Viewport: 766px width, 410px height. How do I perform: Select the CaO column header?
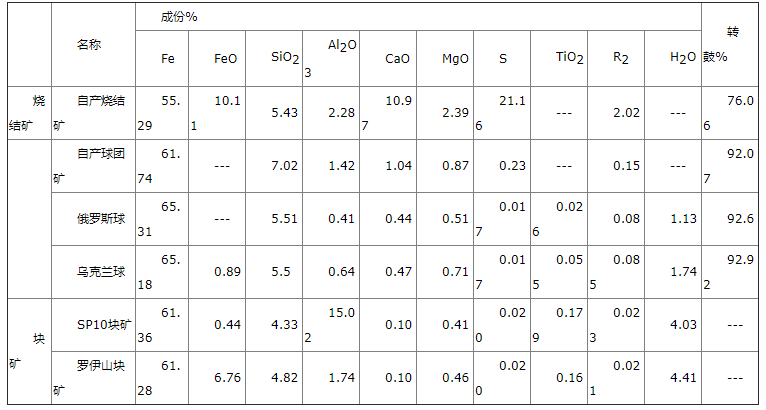point(398,59)
